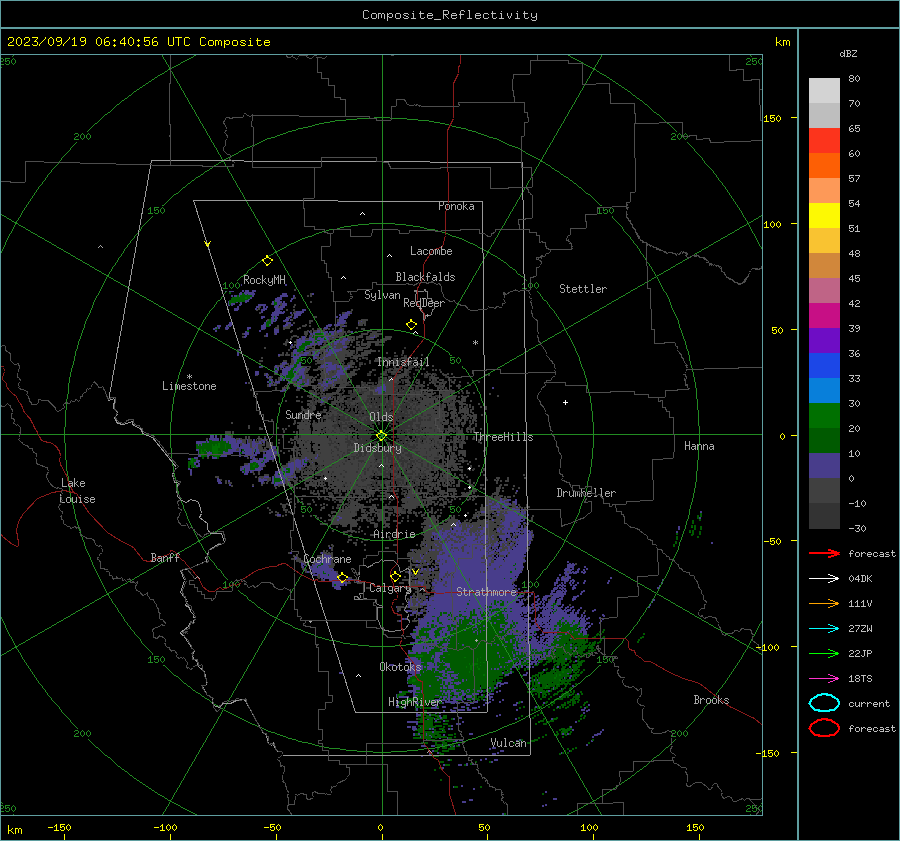This screenshot has width=900, height=841.
Task: Click the Blackfalds town label
Action: [425, 277]
